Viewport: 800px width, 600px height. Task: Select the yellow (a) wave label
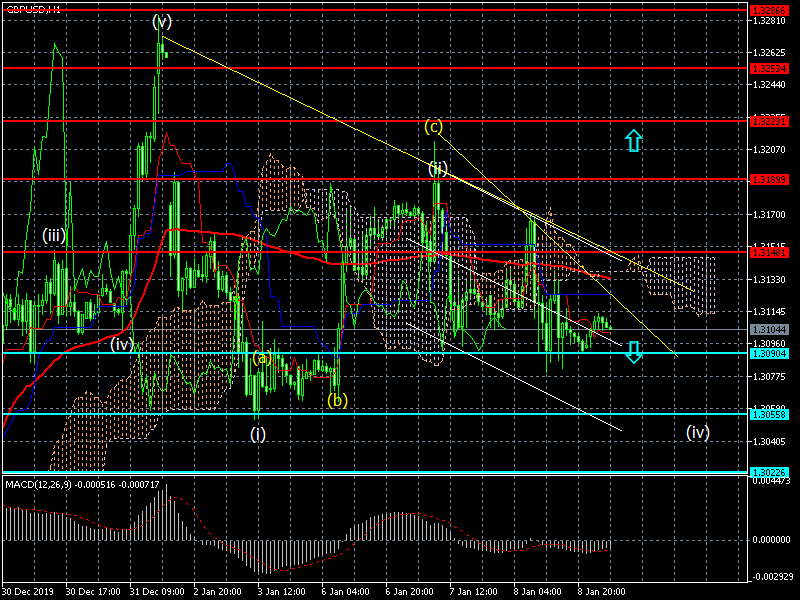point(261,357)
